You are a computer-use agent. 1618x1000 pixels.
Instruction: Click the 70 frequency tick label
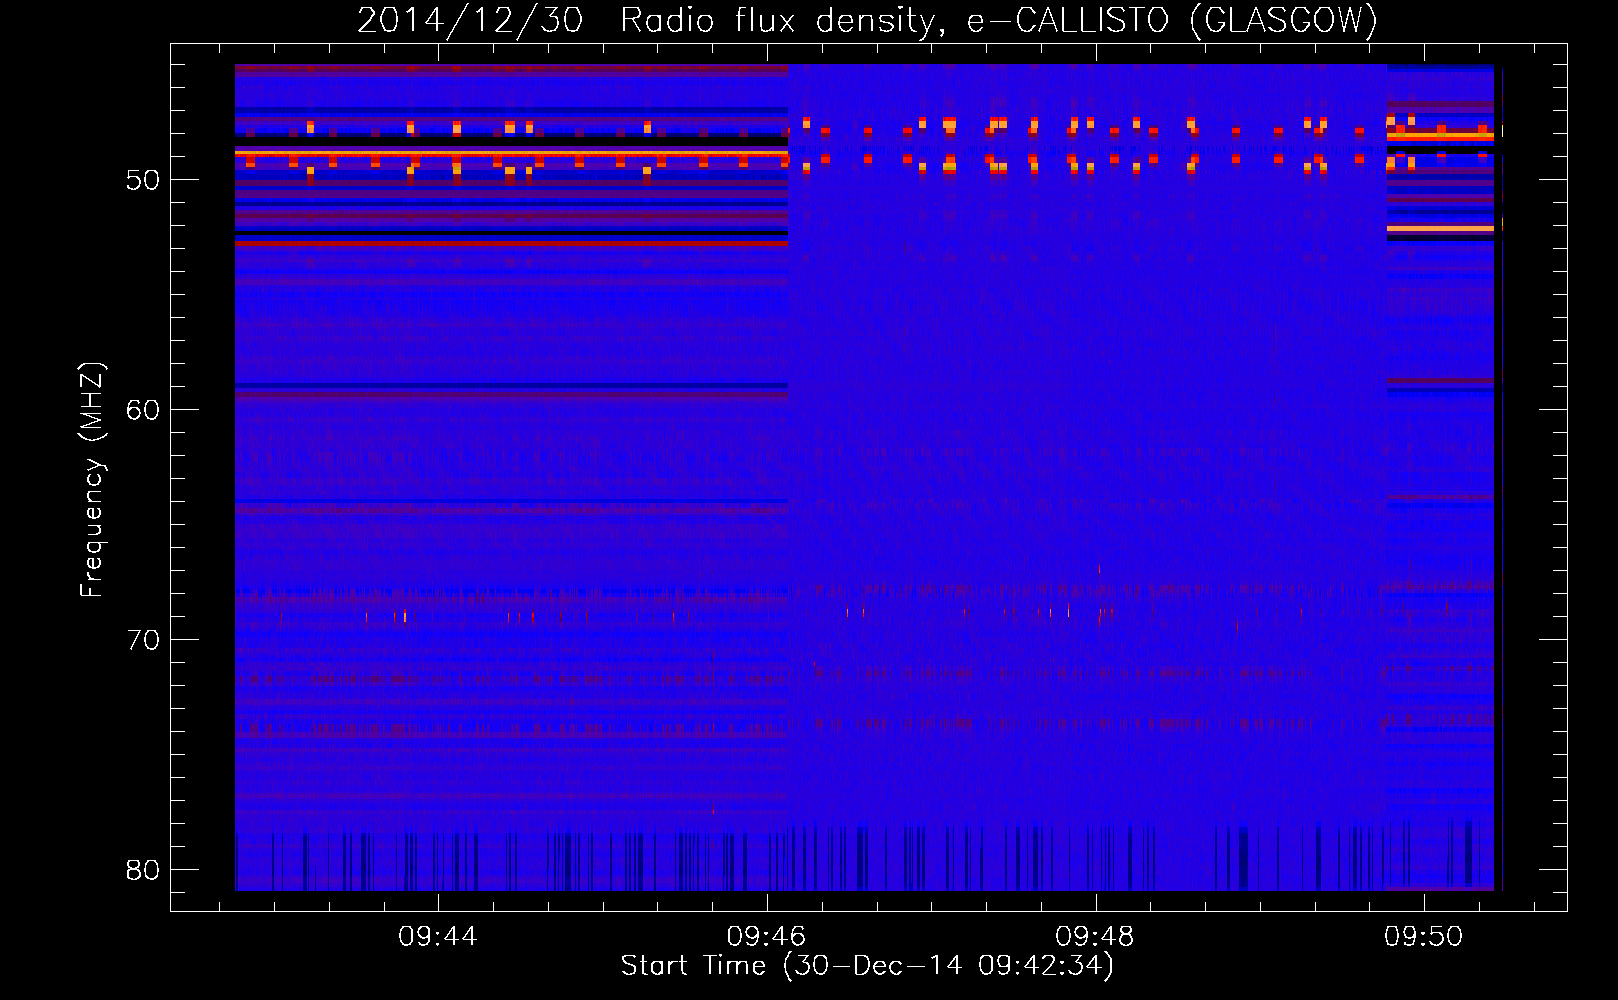coord(143,640)
